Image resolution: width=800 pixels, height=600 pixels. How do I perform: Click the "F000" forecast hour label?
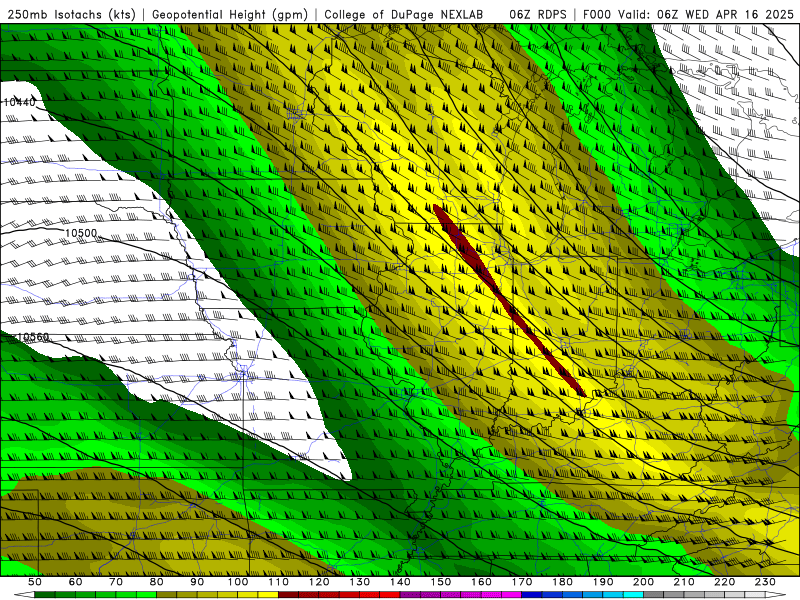pos(597,15)
